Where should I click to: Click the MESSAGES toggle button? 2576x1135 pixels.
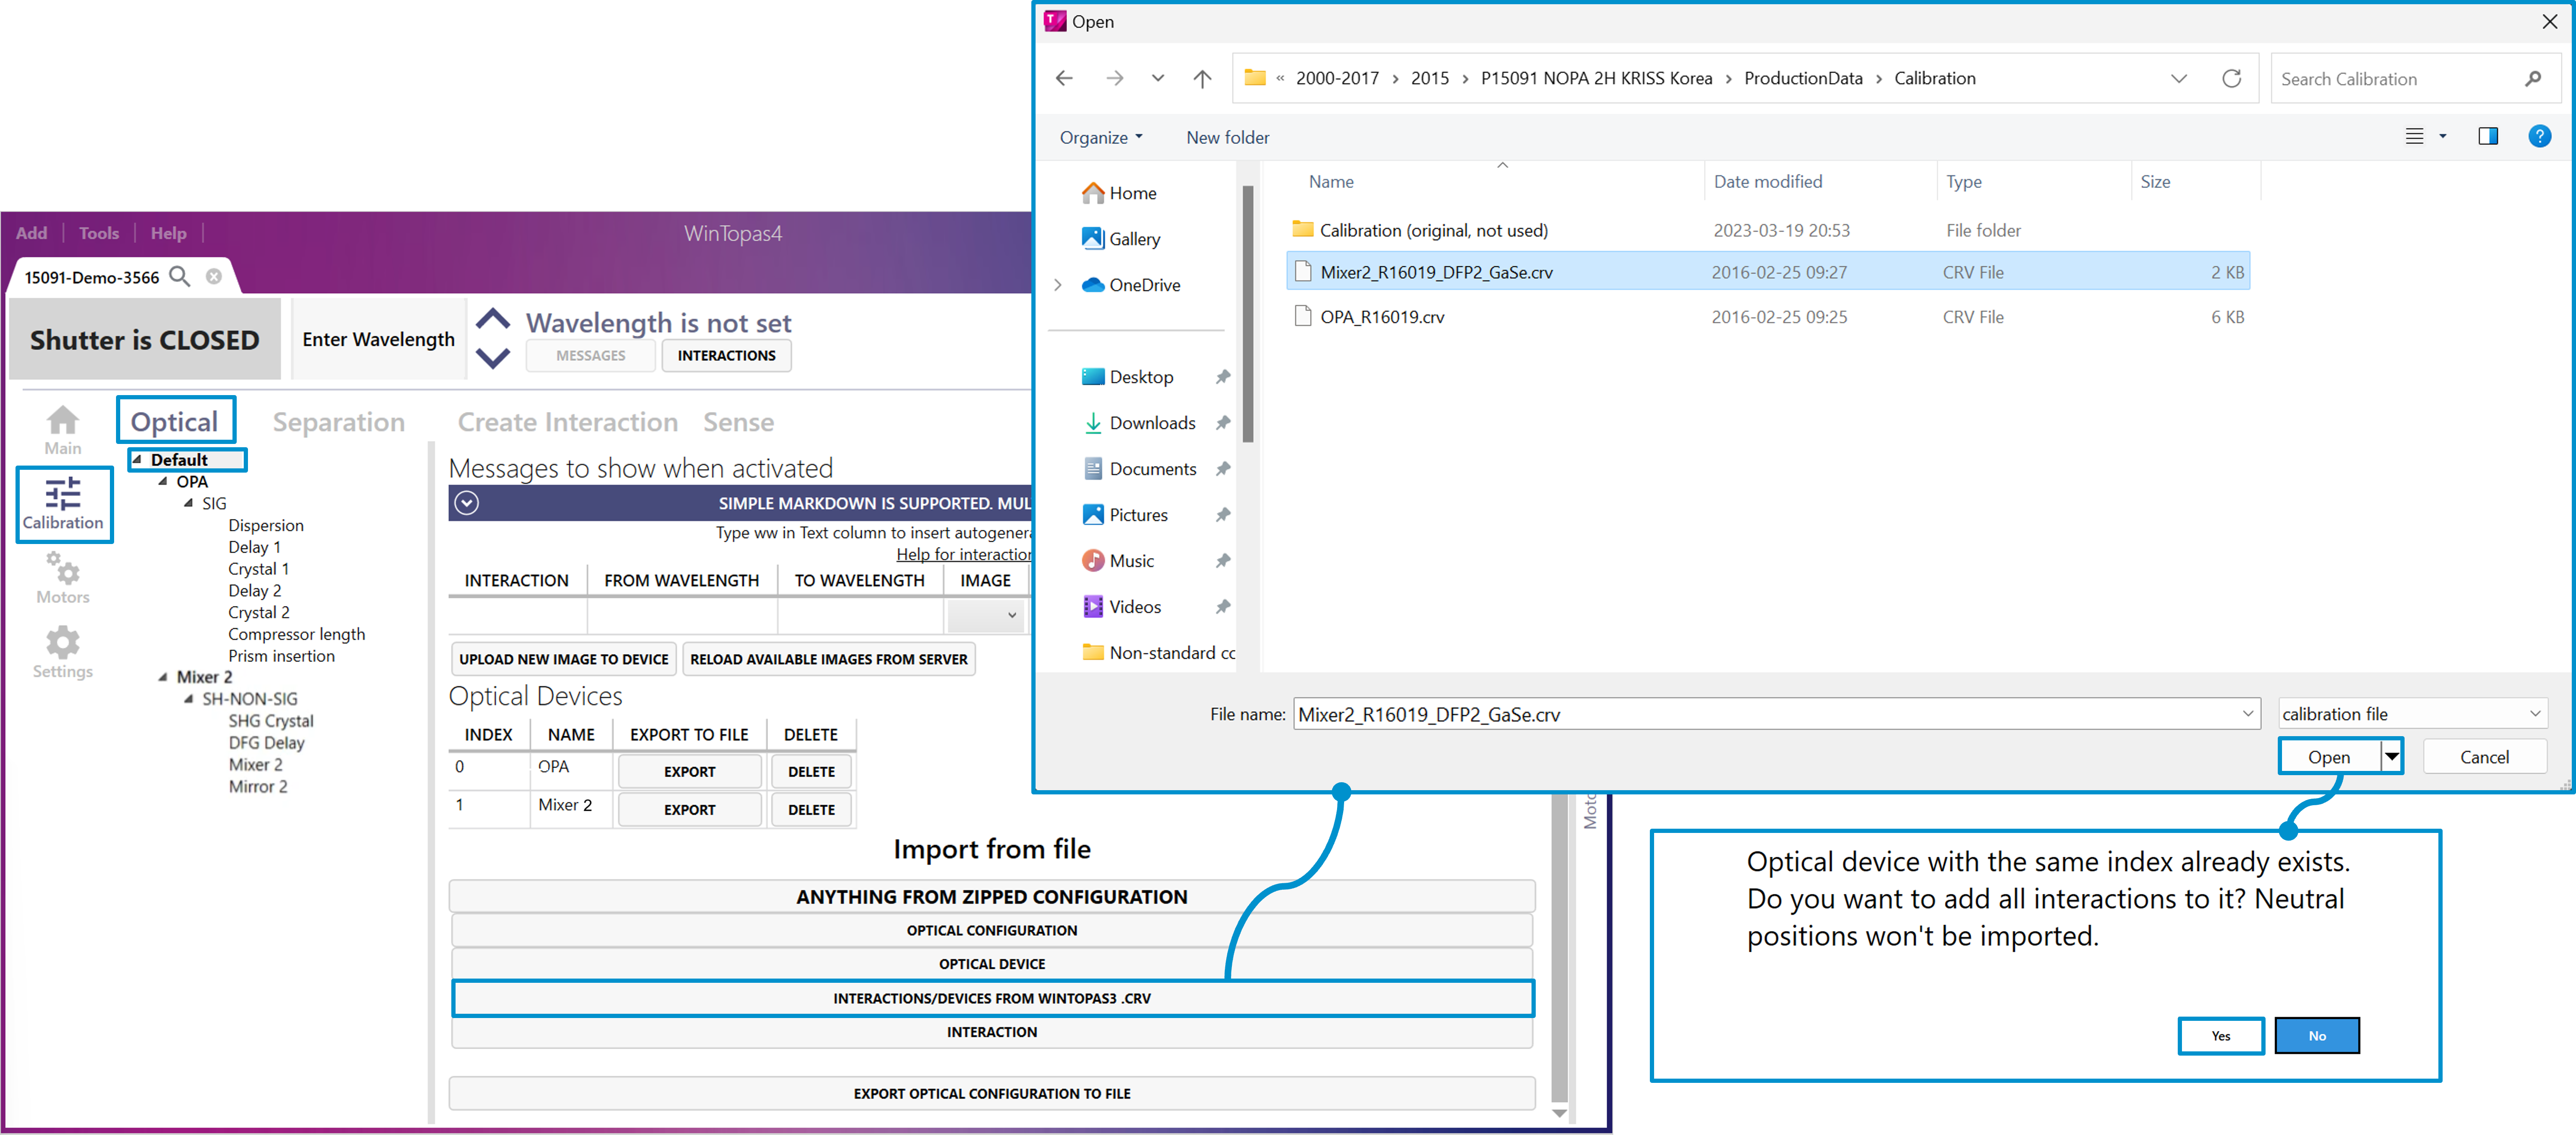click(x=590, y=355)
